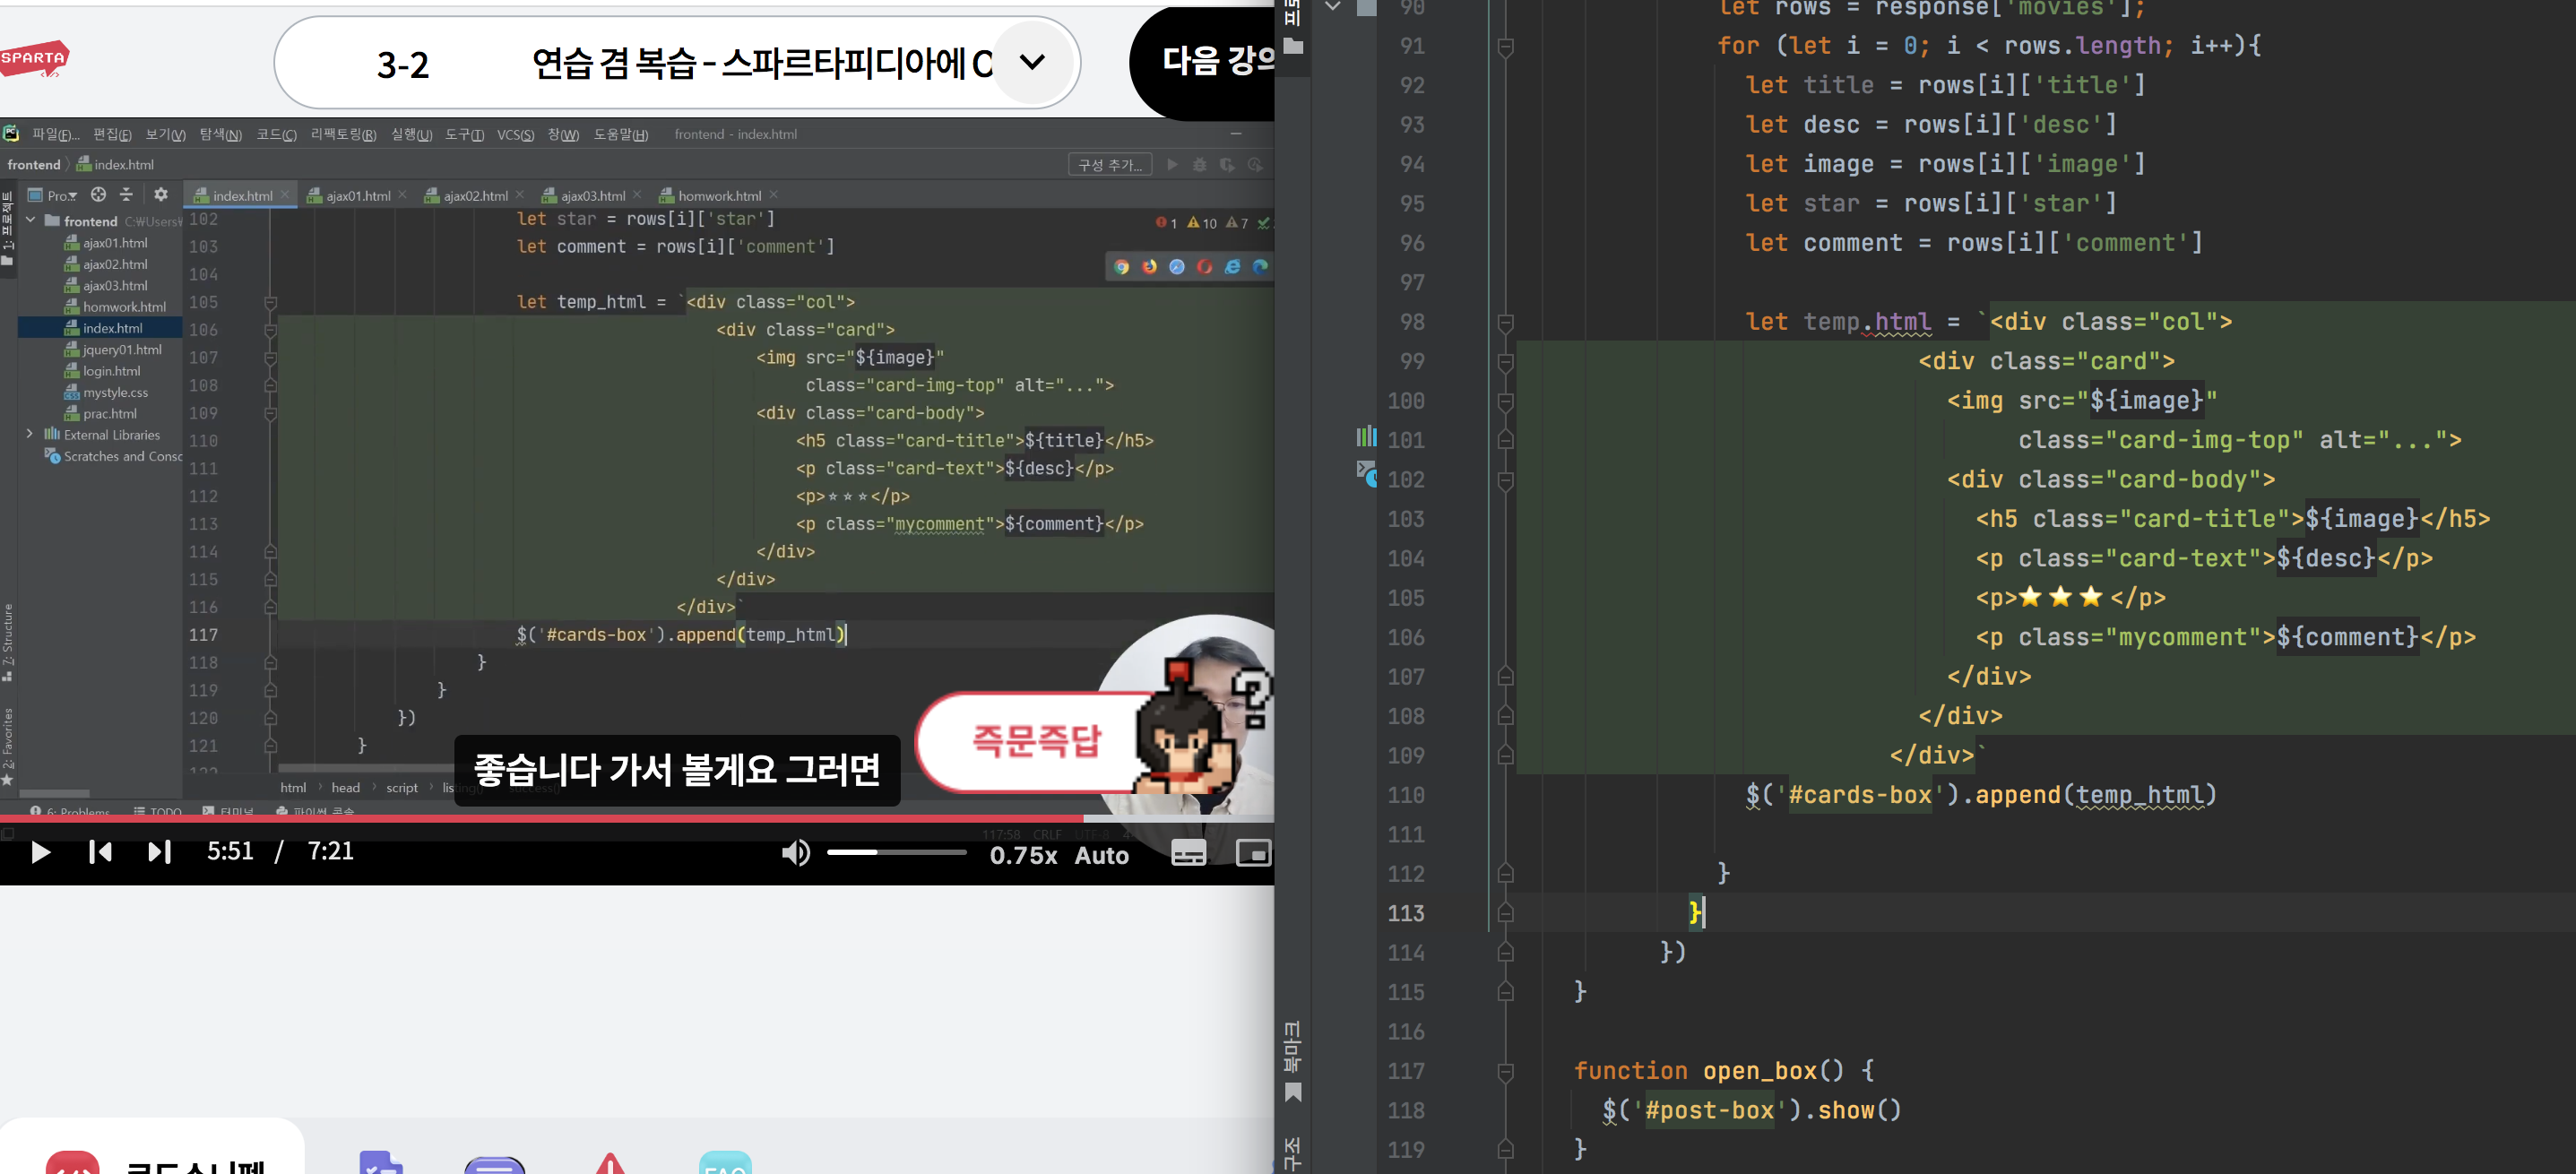This screenshot has width=2576, height=1174.
Task: Switch to ajax02.html editor tab
Action: tap(475, 196)
